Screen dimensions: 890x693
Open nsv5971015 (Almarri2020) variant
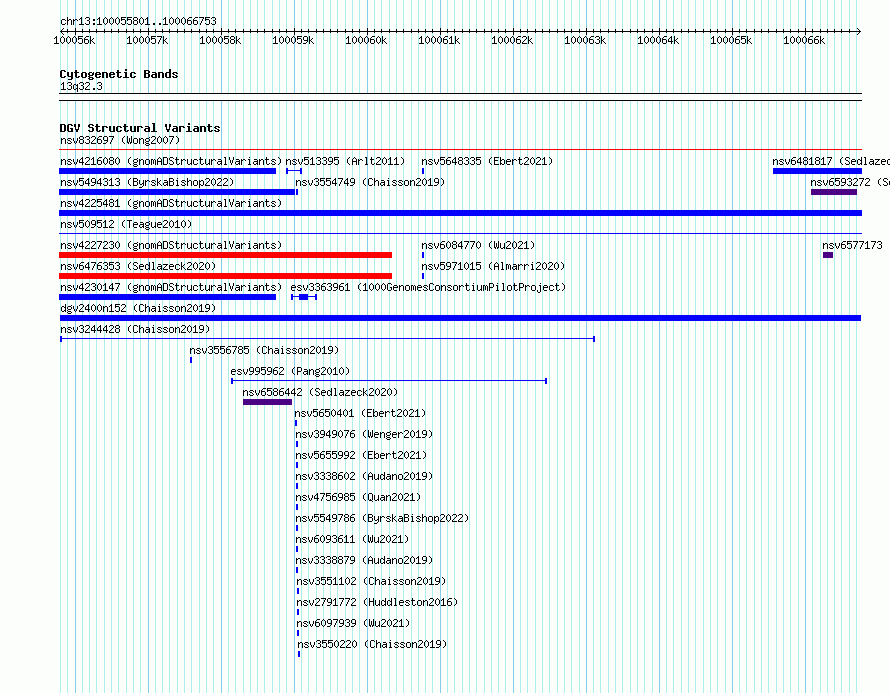click(x=493, y=266)
